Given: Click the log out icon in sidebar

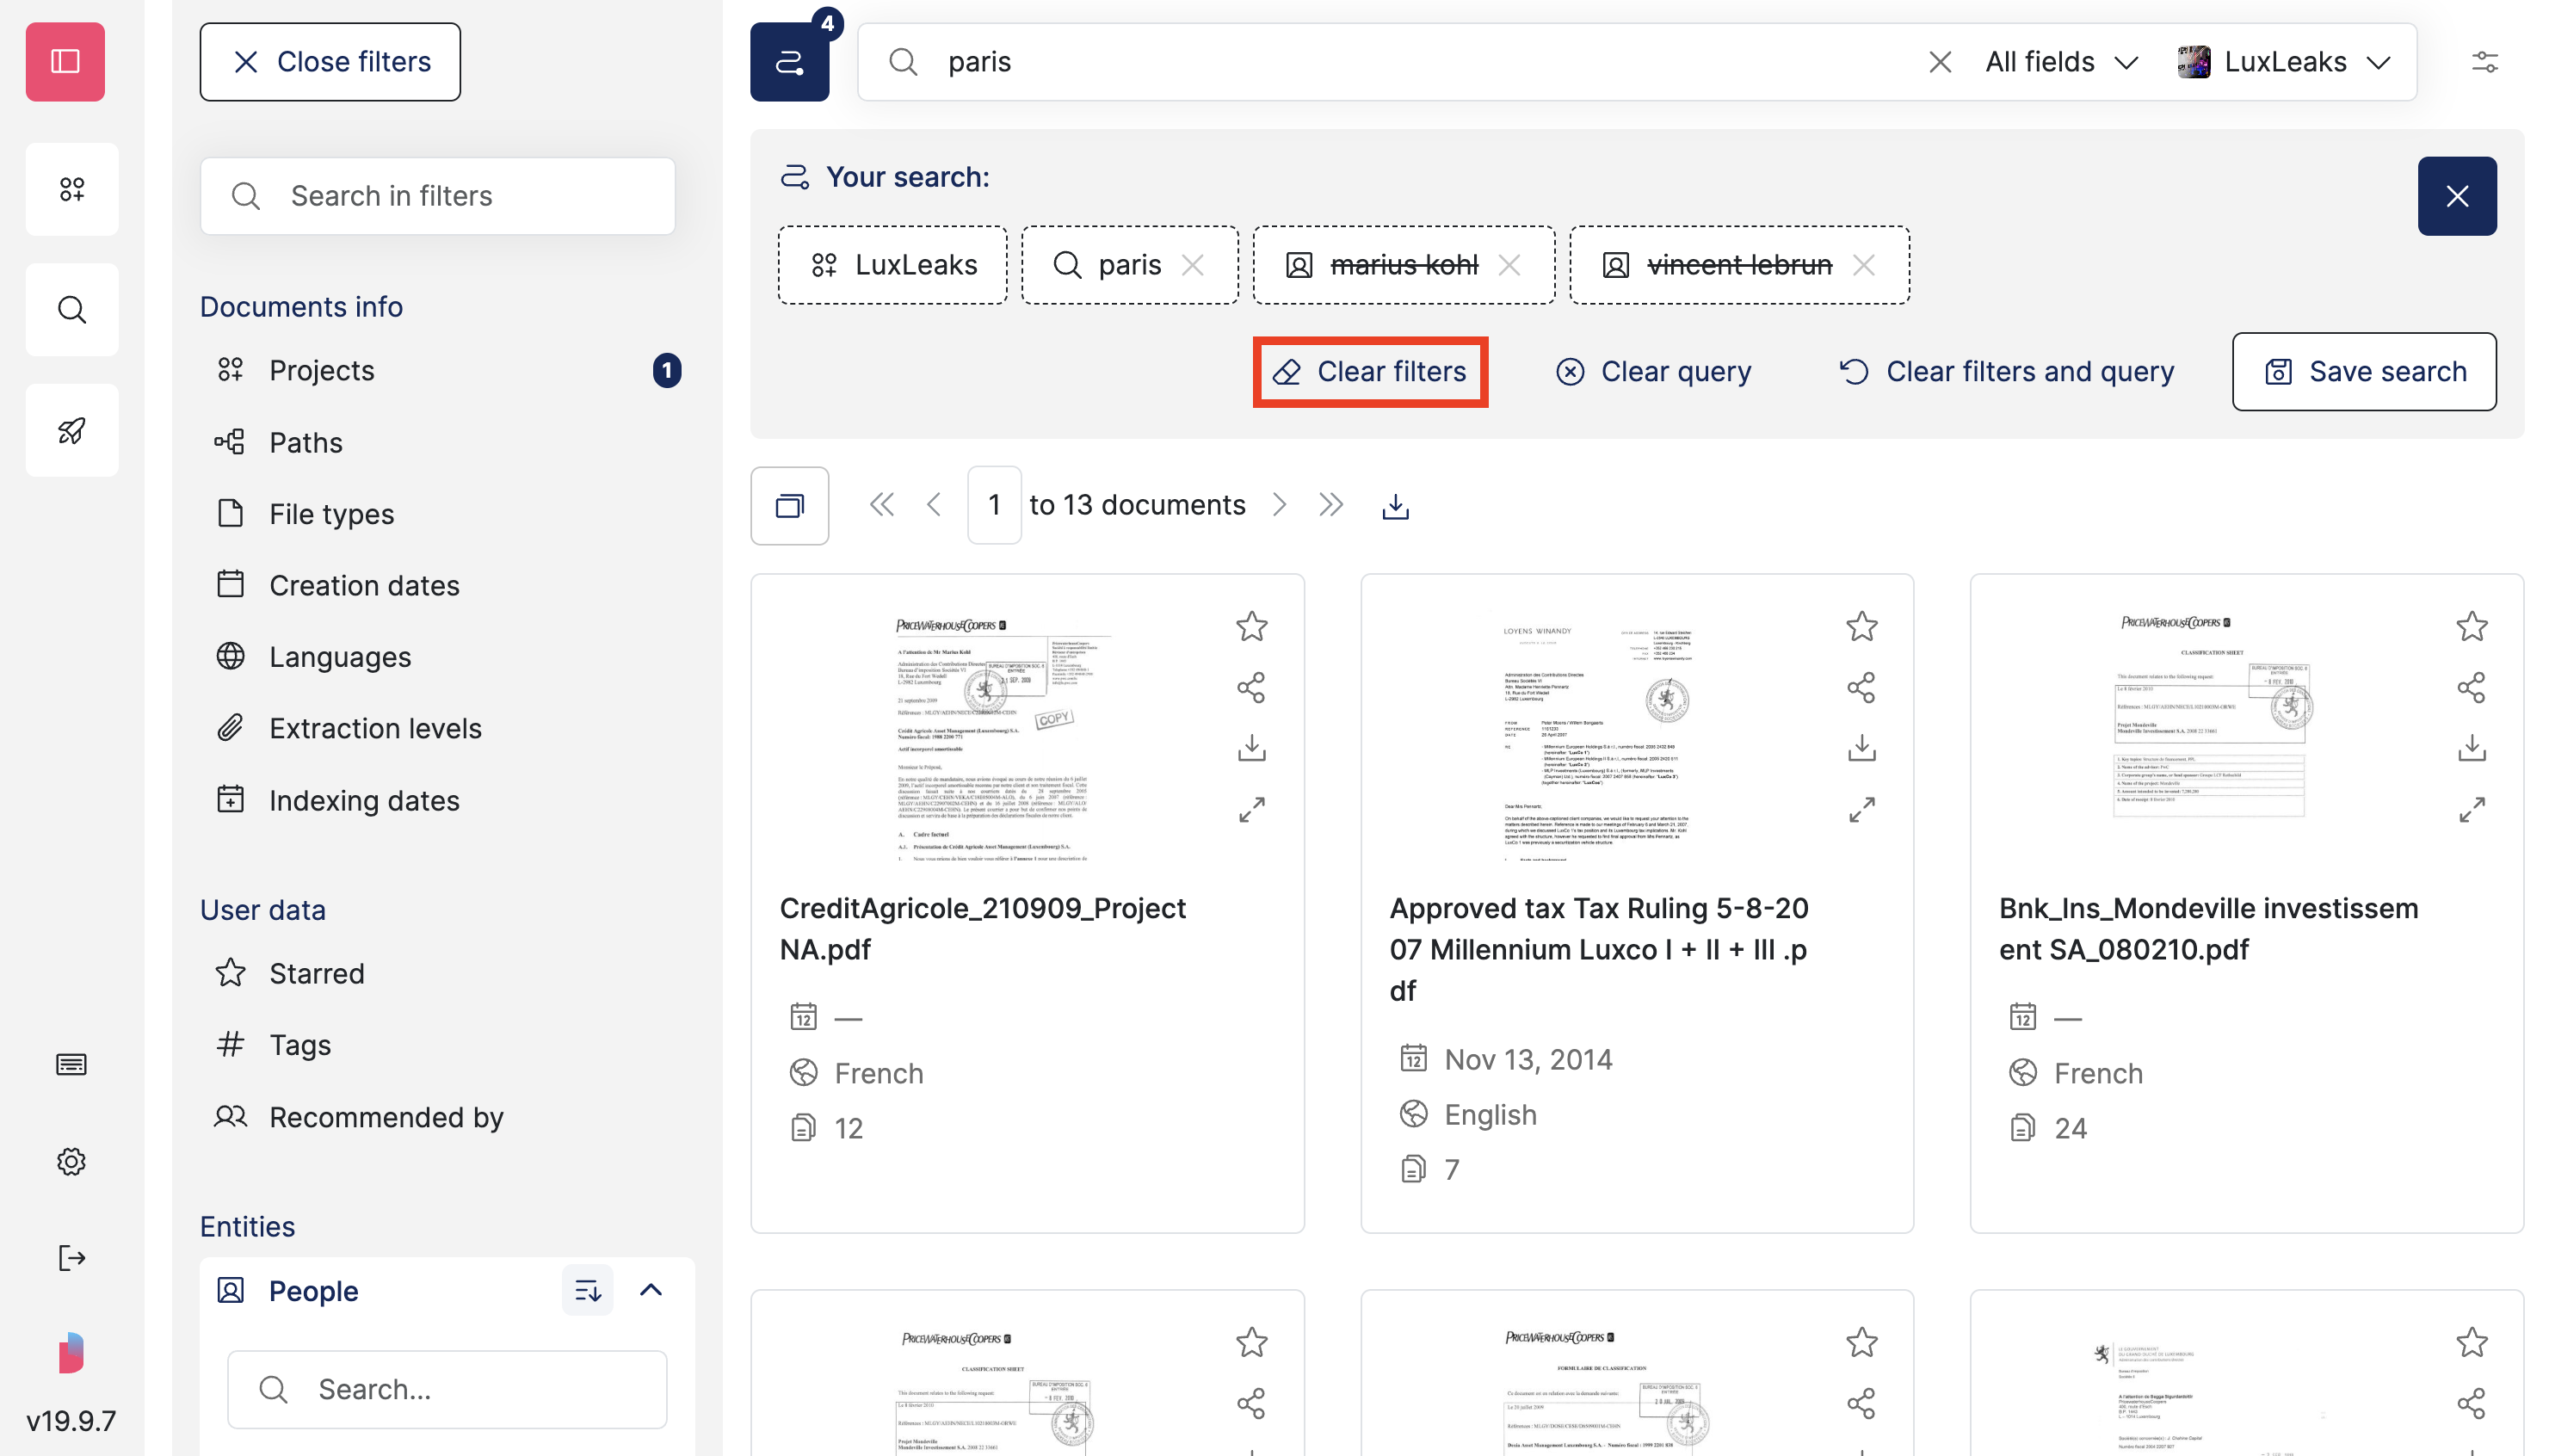Looking at the screenshot, I should point(71,1257).
